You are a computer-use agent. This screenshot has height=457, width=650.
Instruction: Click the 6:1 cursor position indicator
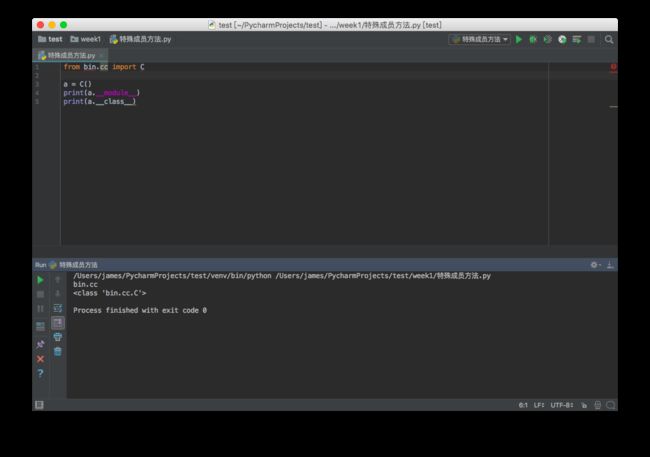coord(523,405)
